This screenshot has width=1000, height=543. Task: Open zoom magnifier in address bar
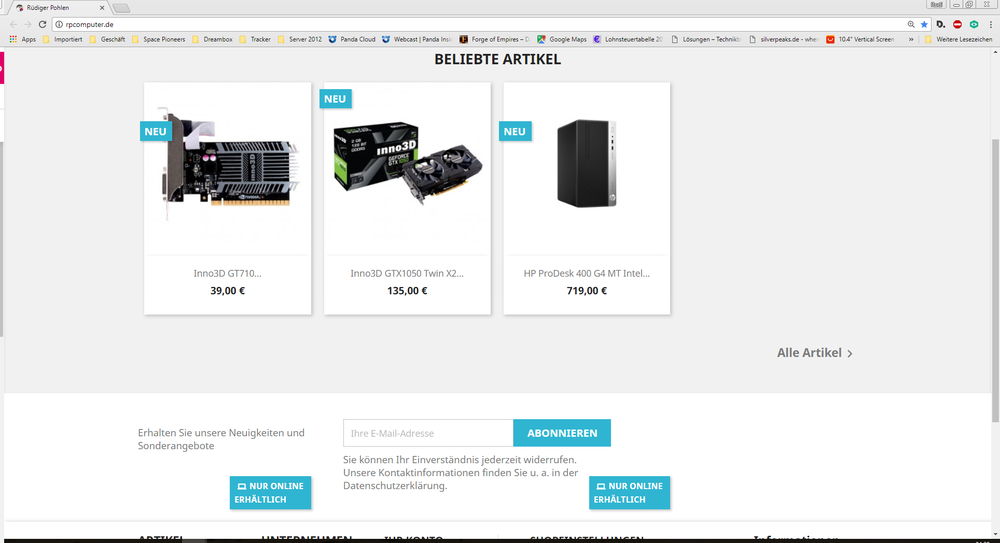911,24
